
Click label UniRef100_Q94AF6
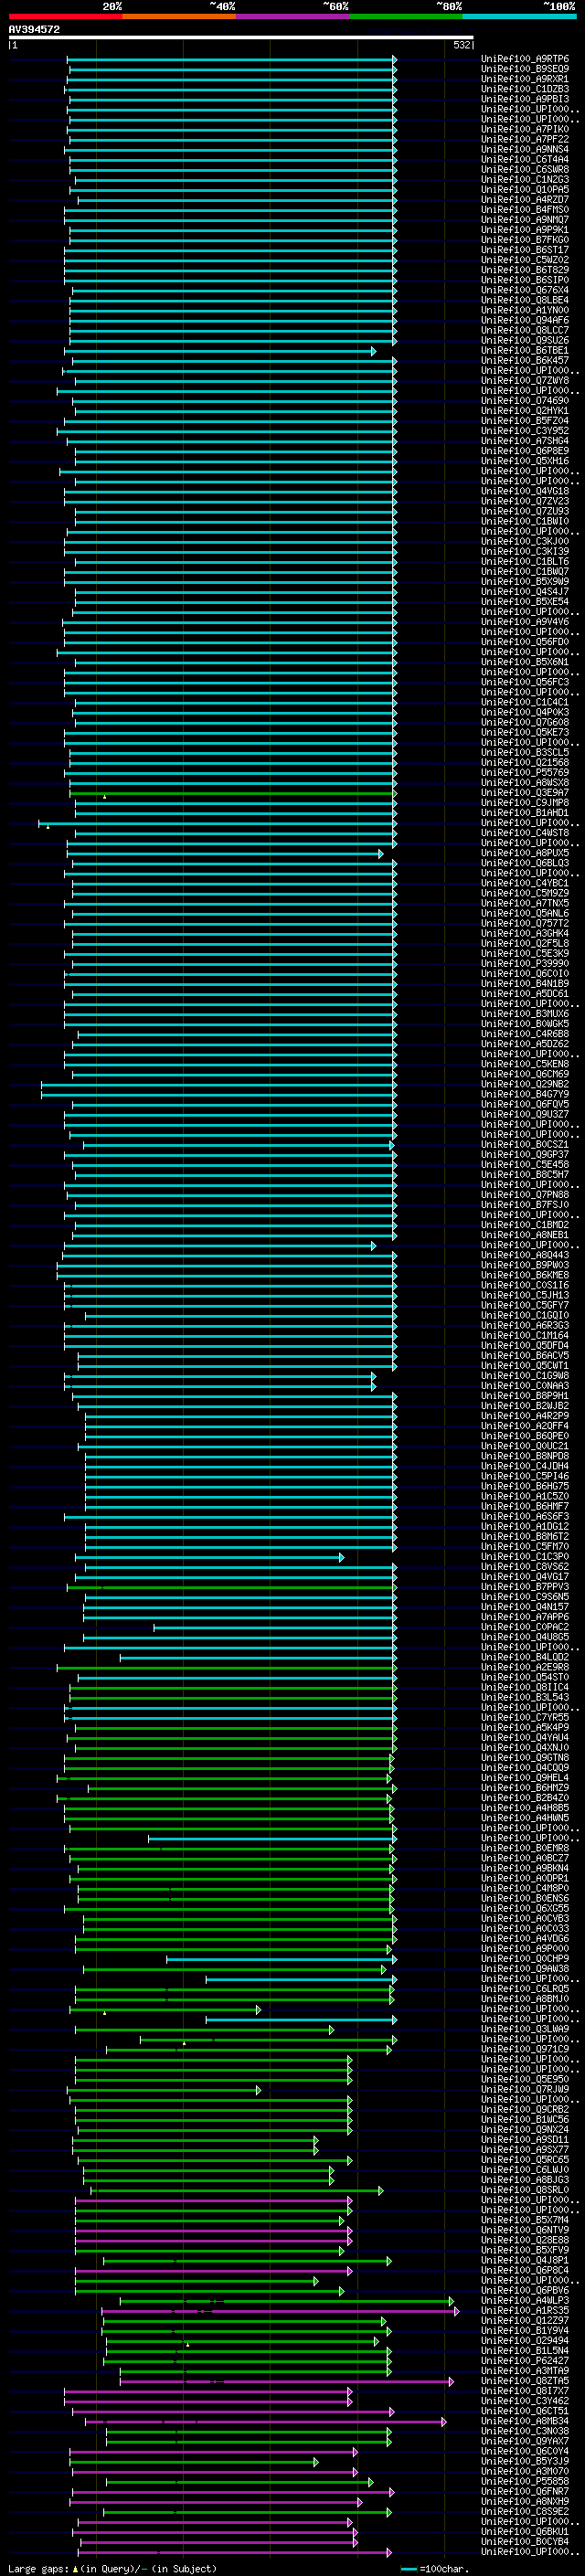[x=525, y=320]
